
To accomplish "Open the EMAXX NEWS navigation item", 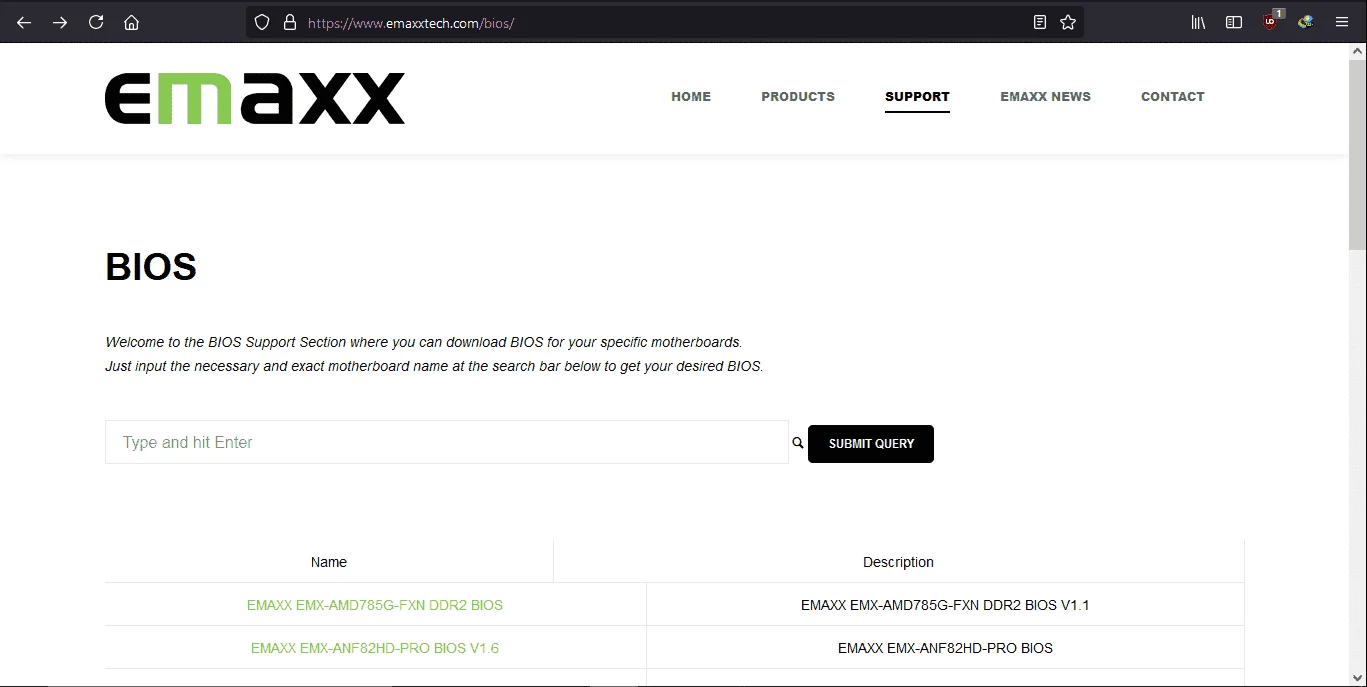I will [1045, 97].
